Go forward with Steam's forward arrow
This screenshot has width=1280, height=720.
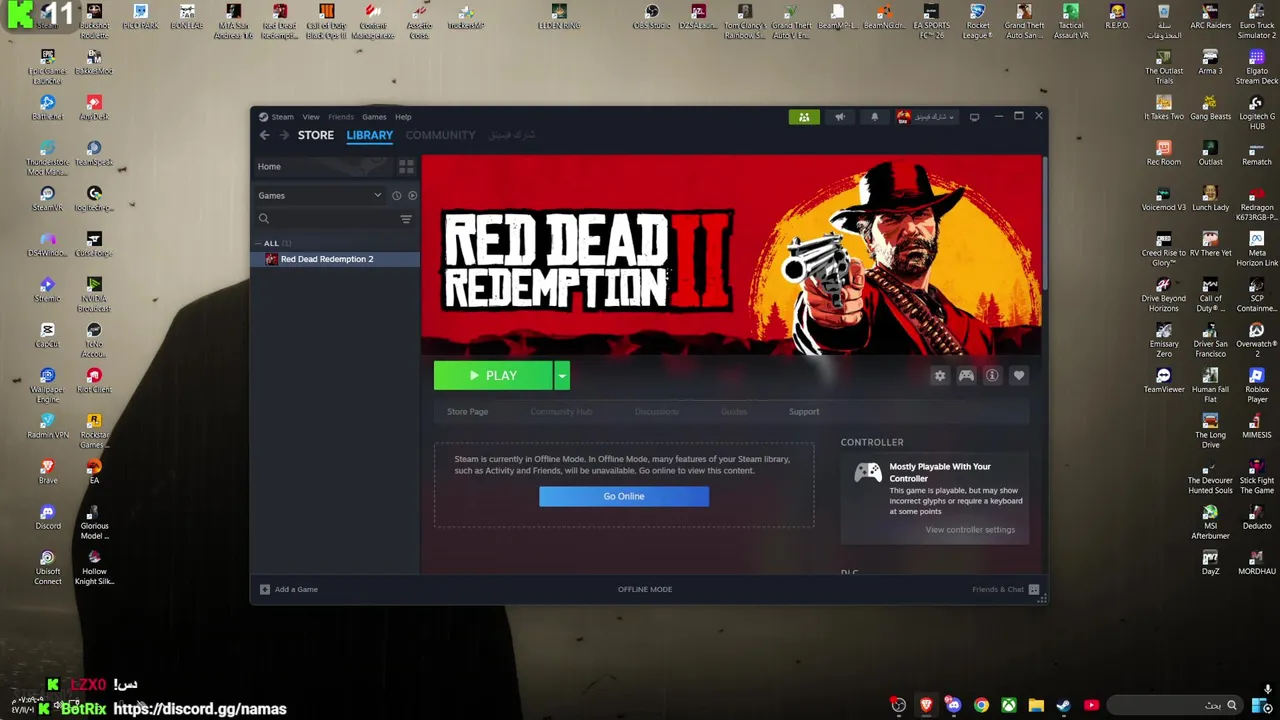pyautogui.click(x=284, y=135)
